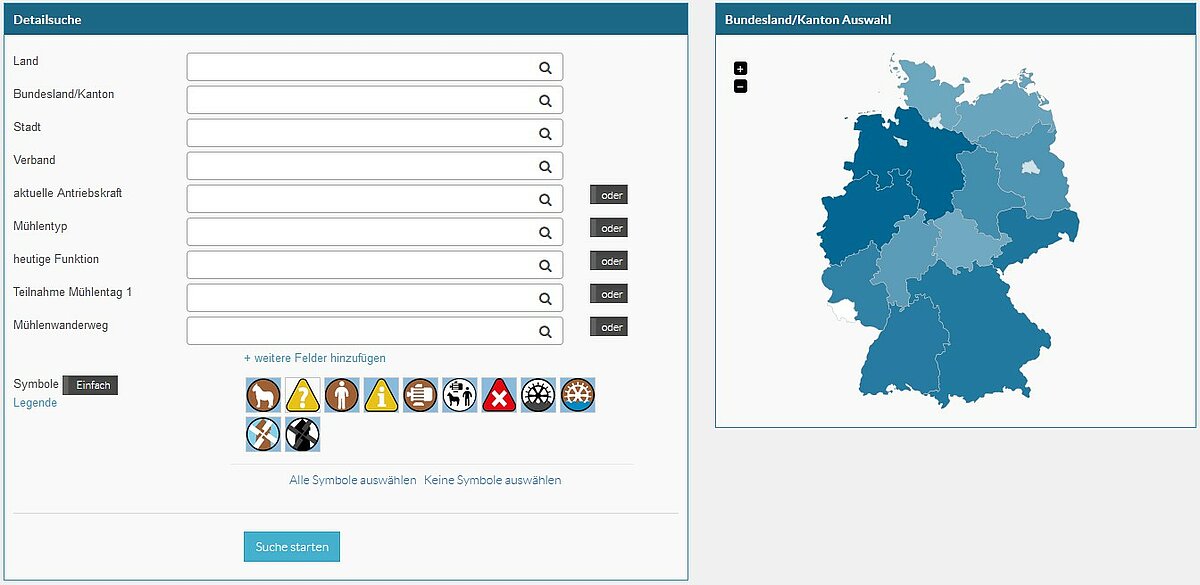Select the black windmill symbol
Viewport: 1200px width, 585px height.
[x=302, y=434]
